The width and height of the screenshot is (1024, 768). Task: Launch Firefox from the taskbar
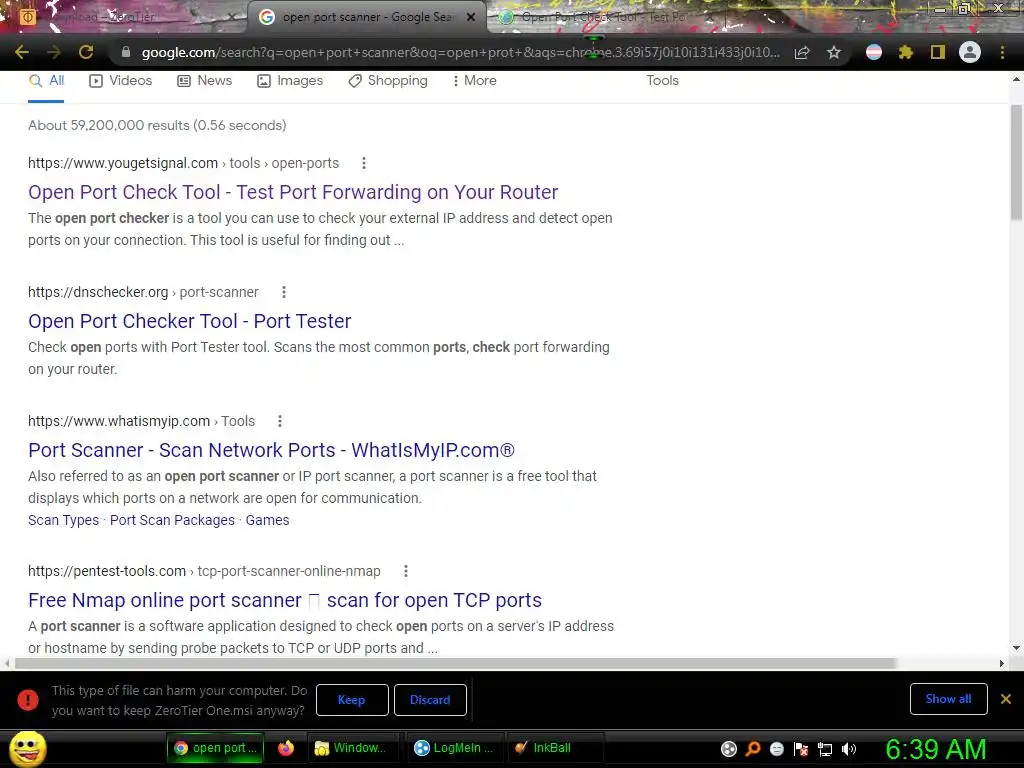(286, 748)
